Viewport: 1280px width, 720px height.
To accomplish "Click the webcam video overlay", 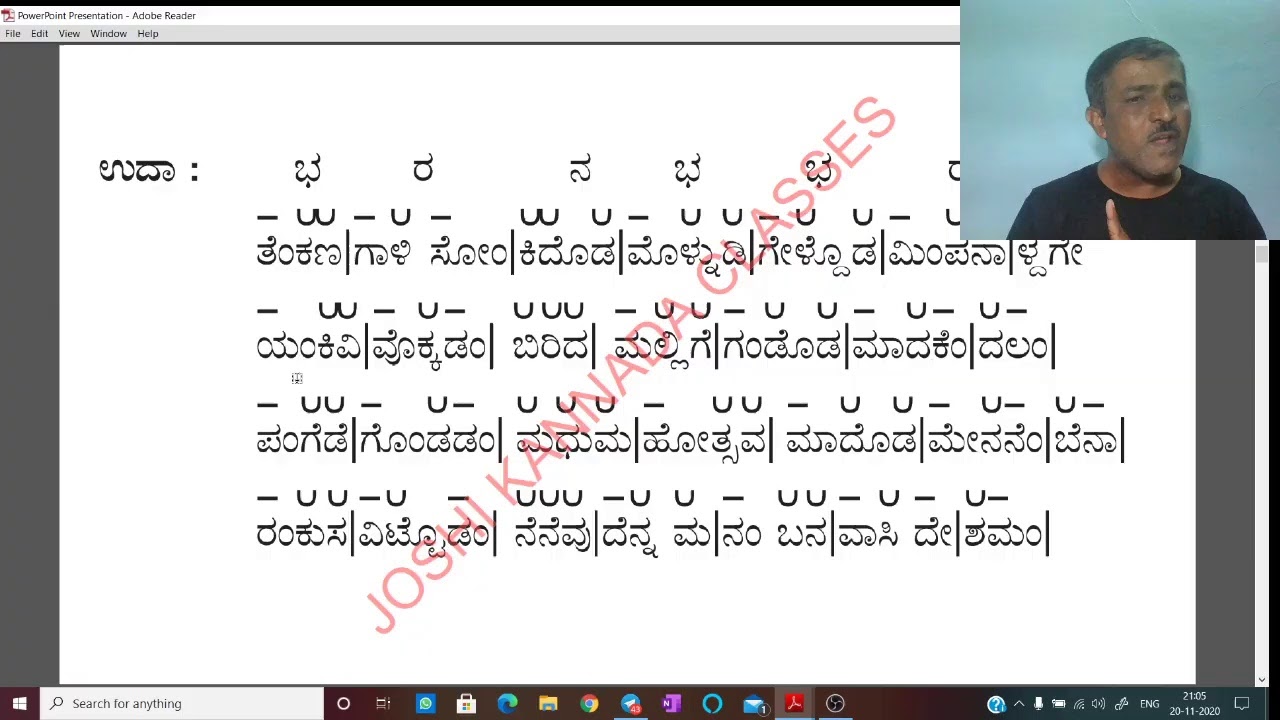I will (1120, 120).
